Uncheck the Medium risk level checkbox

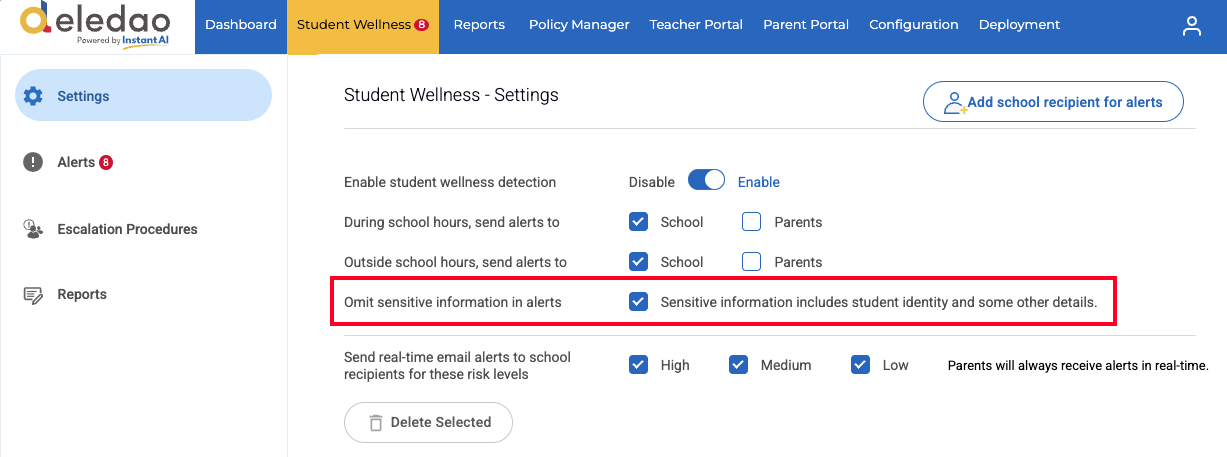(x=738, y=365)
